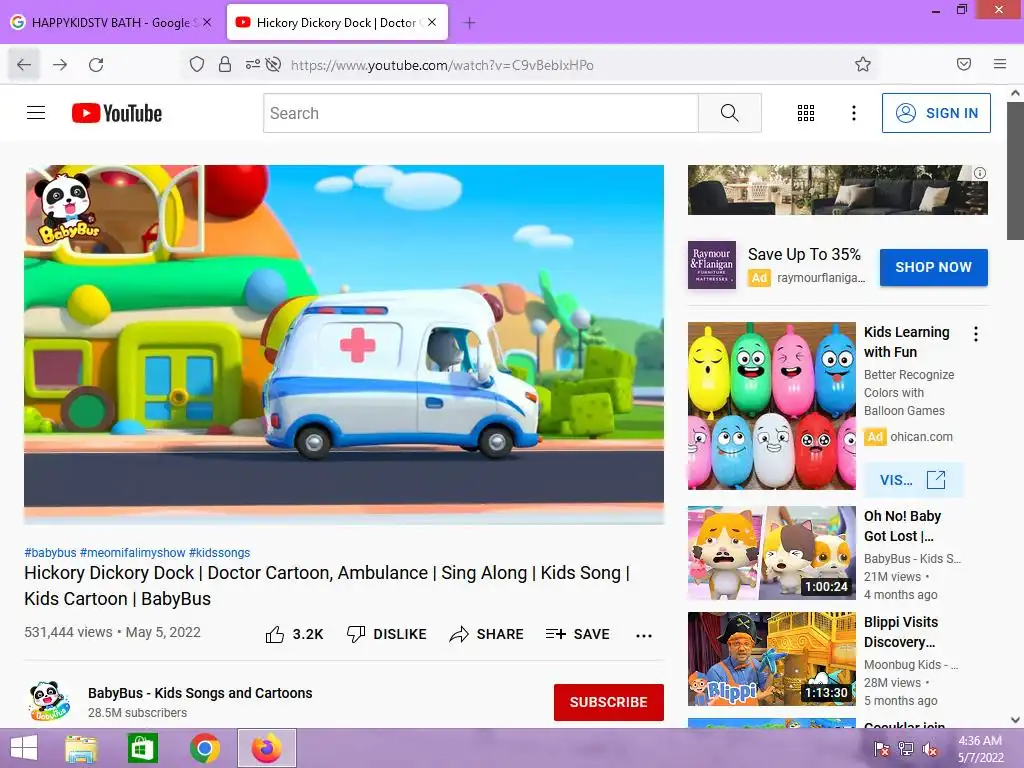
Task: Close the Hickory Dickory Dock tab
Action: click(x=432, y=22)
